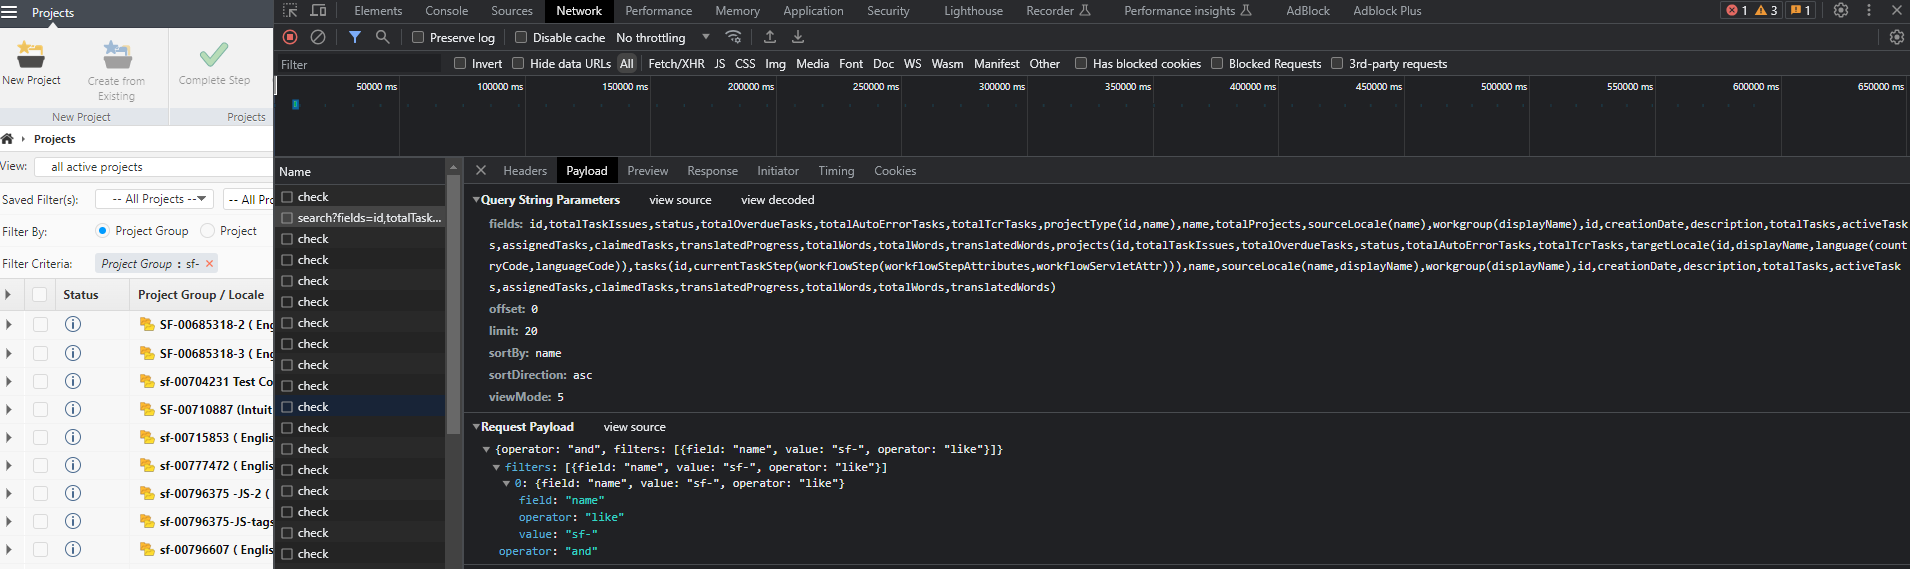The image size is (1910, 569).
Task: Click the yellow warning count badge
Action: [1766, 11]
